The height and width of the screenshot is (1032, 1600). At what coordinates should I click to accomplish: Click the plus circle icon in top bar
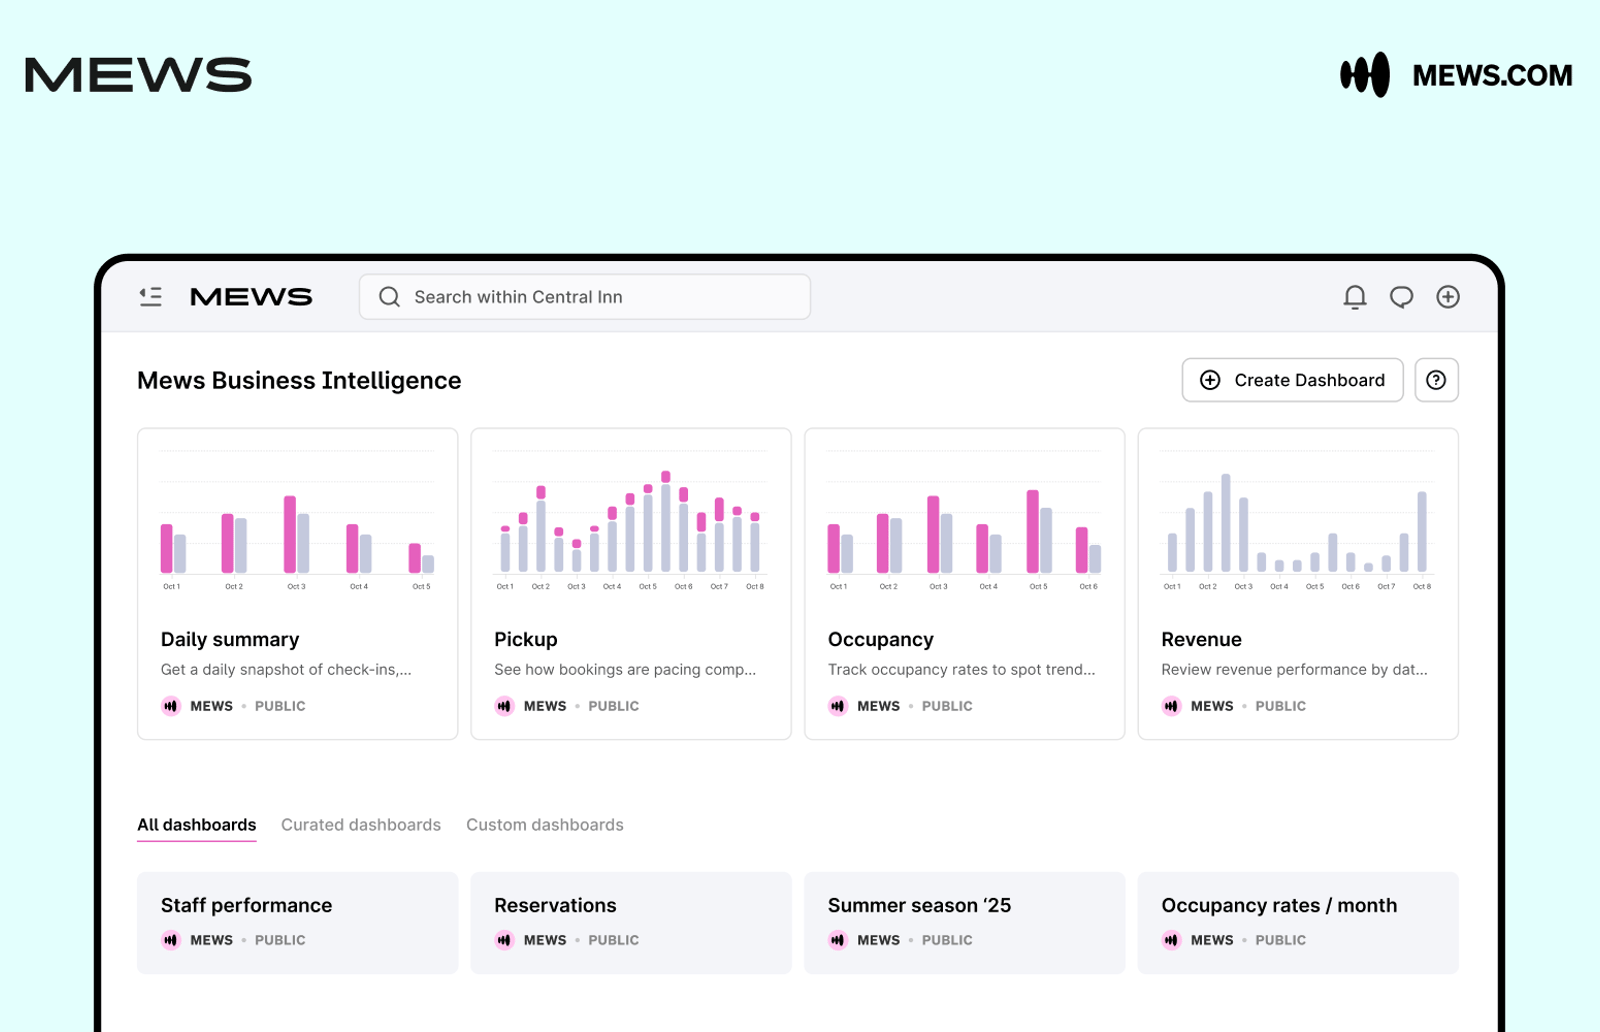(x=1448, y=297)
